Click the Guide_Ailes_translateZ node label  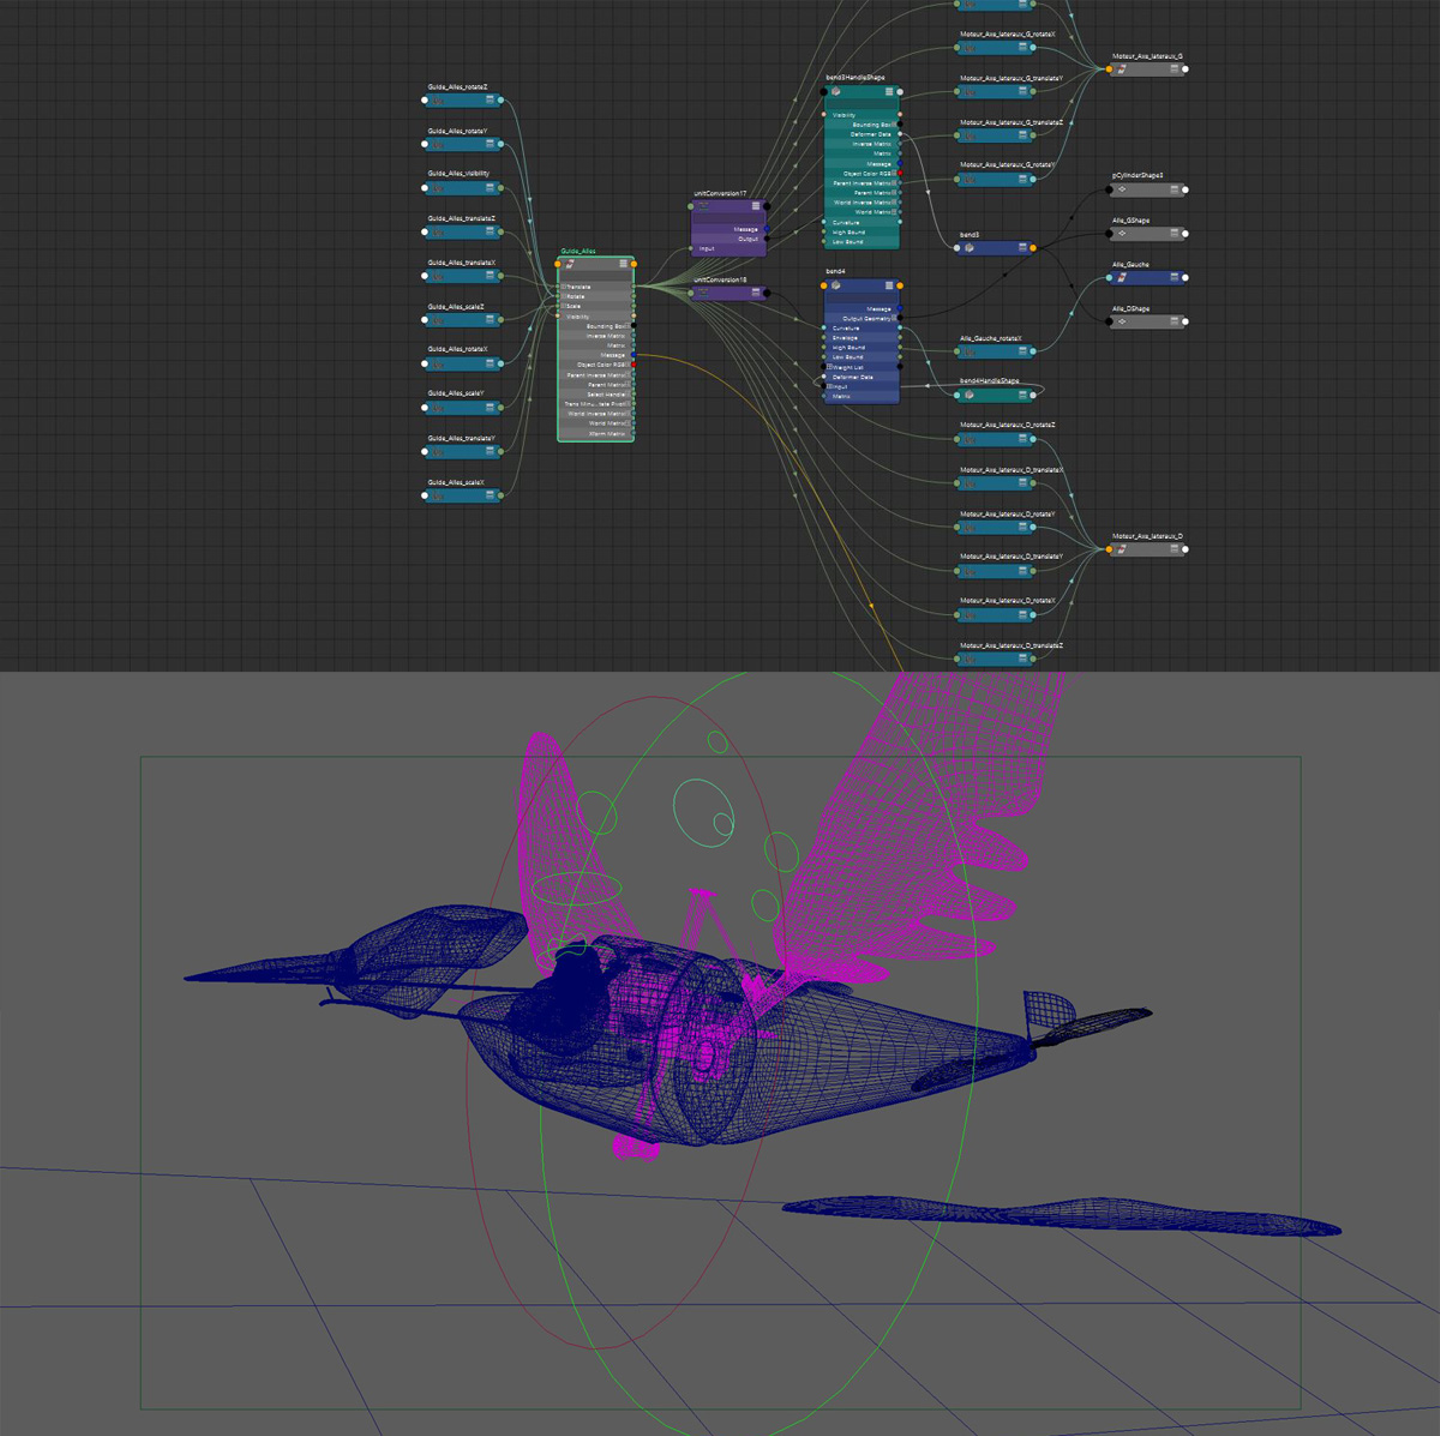[461, 218]
